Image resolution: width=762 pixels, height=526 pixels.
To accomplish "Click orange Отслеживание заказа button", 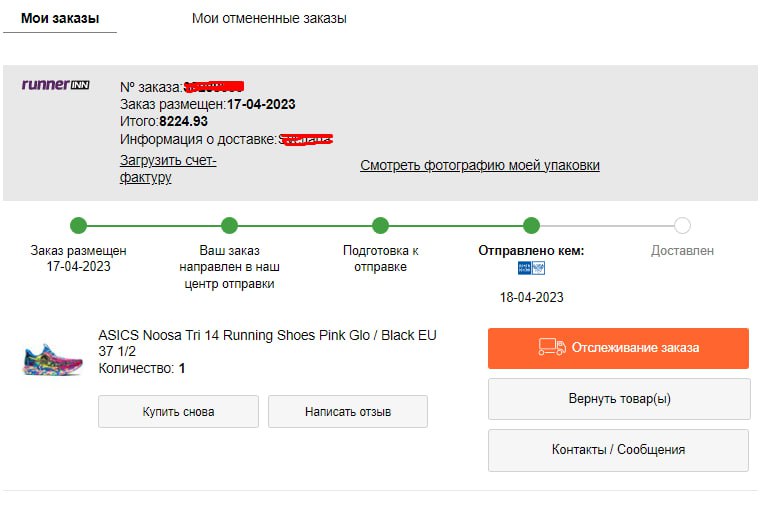I will click(618, 348).
